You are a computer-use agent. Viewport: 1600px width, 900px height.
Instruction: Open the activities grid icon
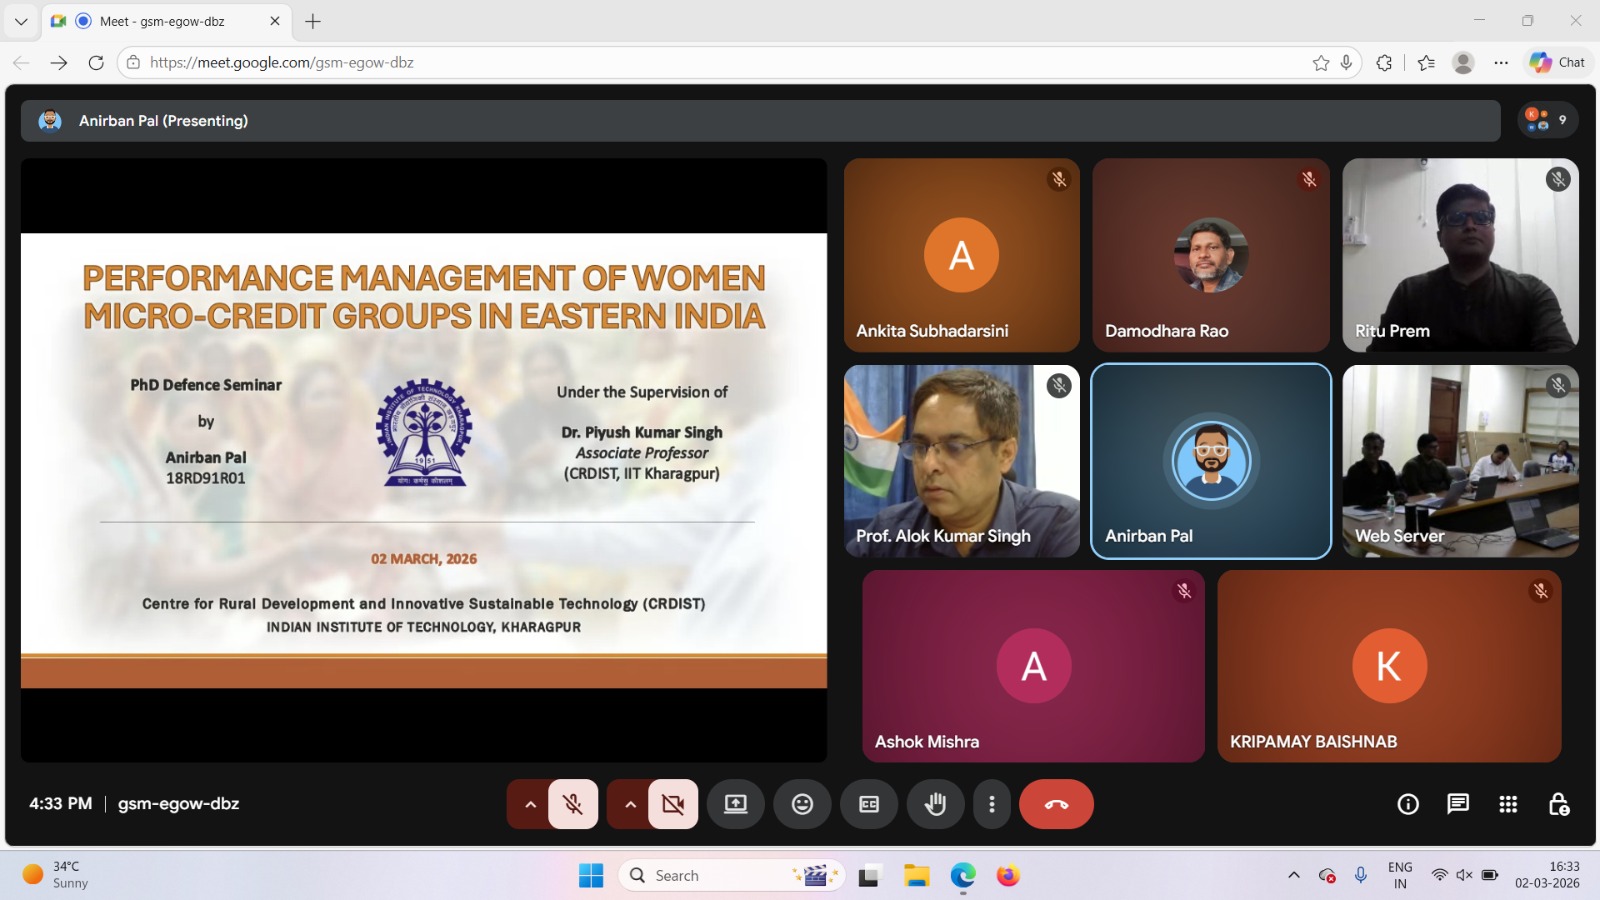pyautogui.click(x=1508, y=804)
